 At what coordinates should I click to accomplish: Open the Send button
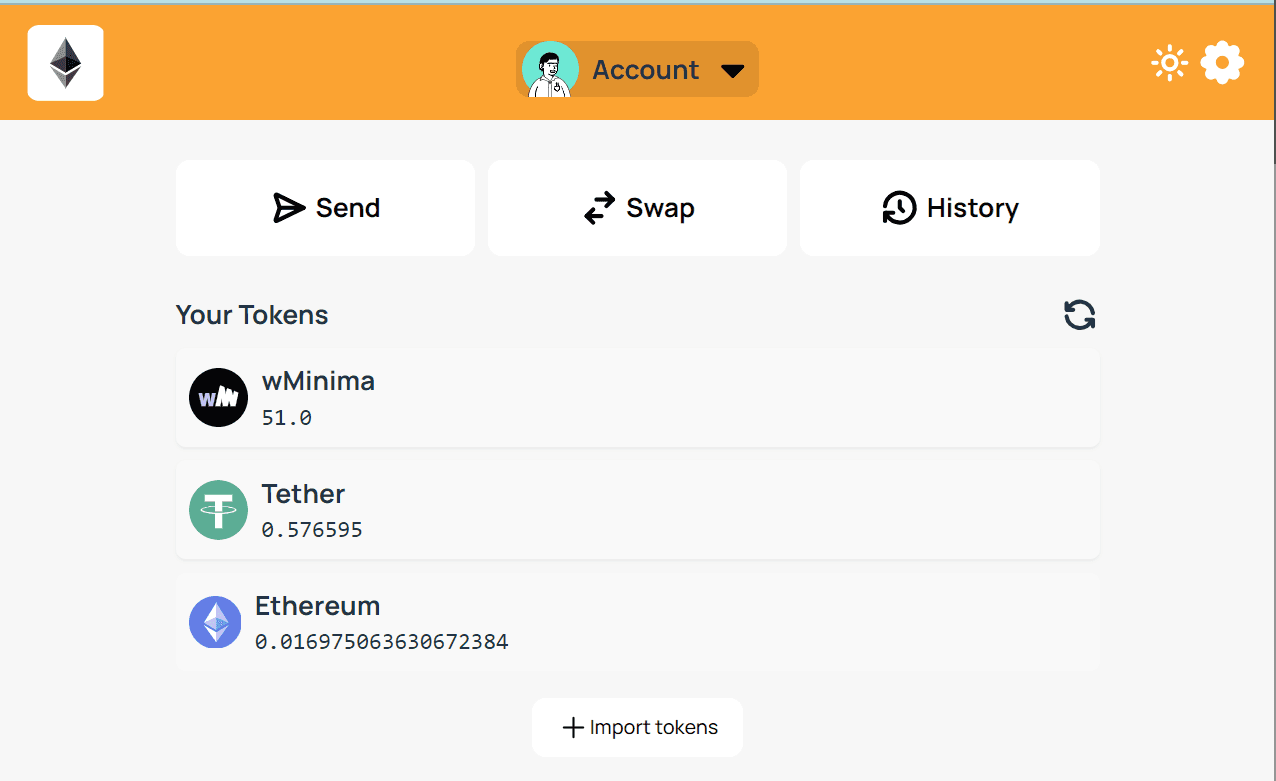(x=325, y=208)
